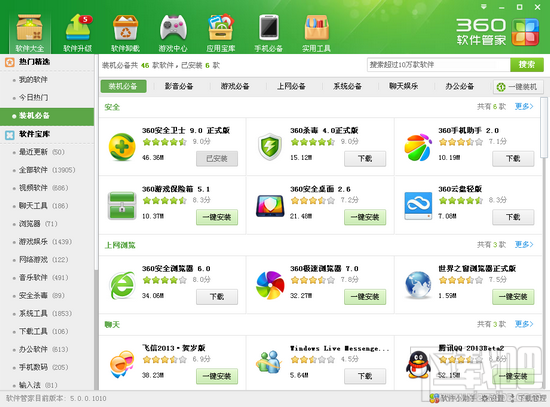This screenshot has width=550, height=407.
Task: Click the 360极速浏览器 pinwheel icon
Action: [x=270, y=285]
